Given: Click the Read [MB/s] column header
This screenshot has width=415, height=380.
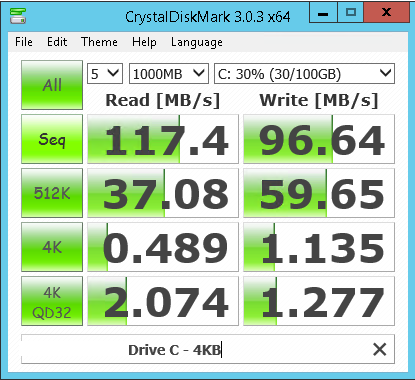Looking at the screenshot, I should [163, 100].
